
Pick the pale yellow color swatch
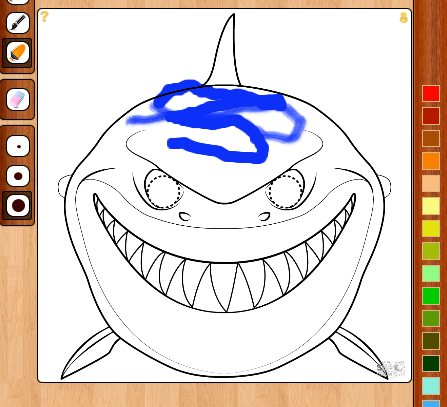[x=431, y=206]
